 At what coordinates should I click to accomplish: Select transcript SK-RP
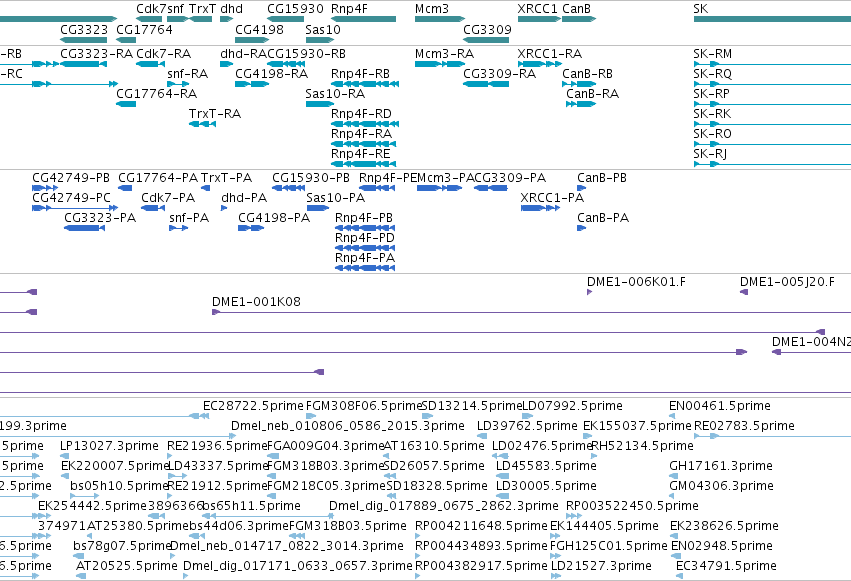coord(772,104)
